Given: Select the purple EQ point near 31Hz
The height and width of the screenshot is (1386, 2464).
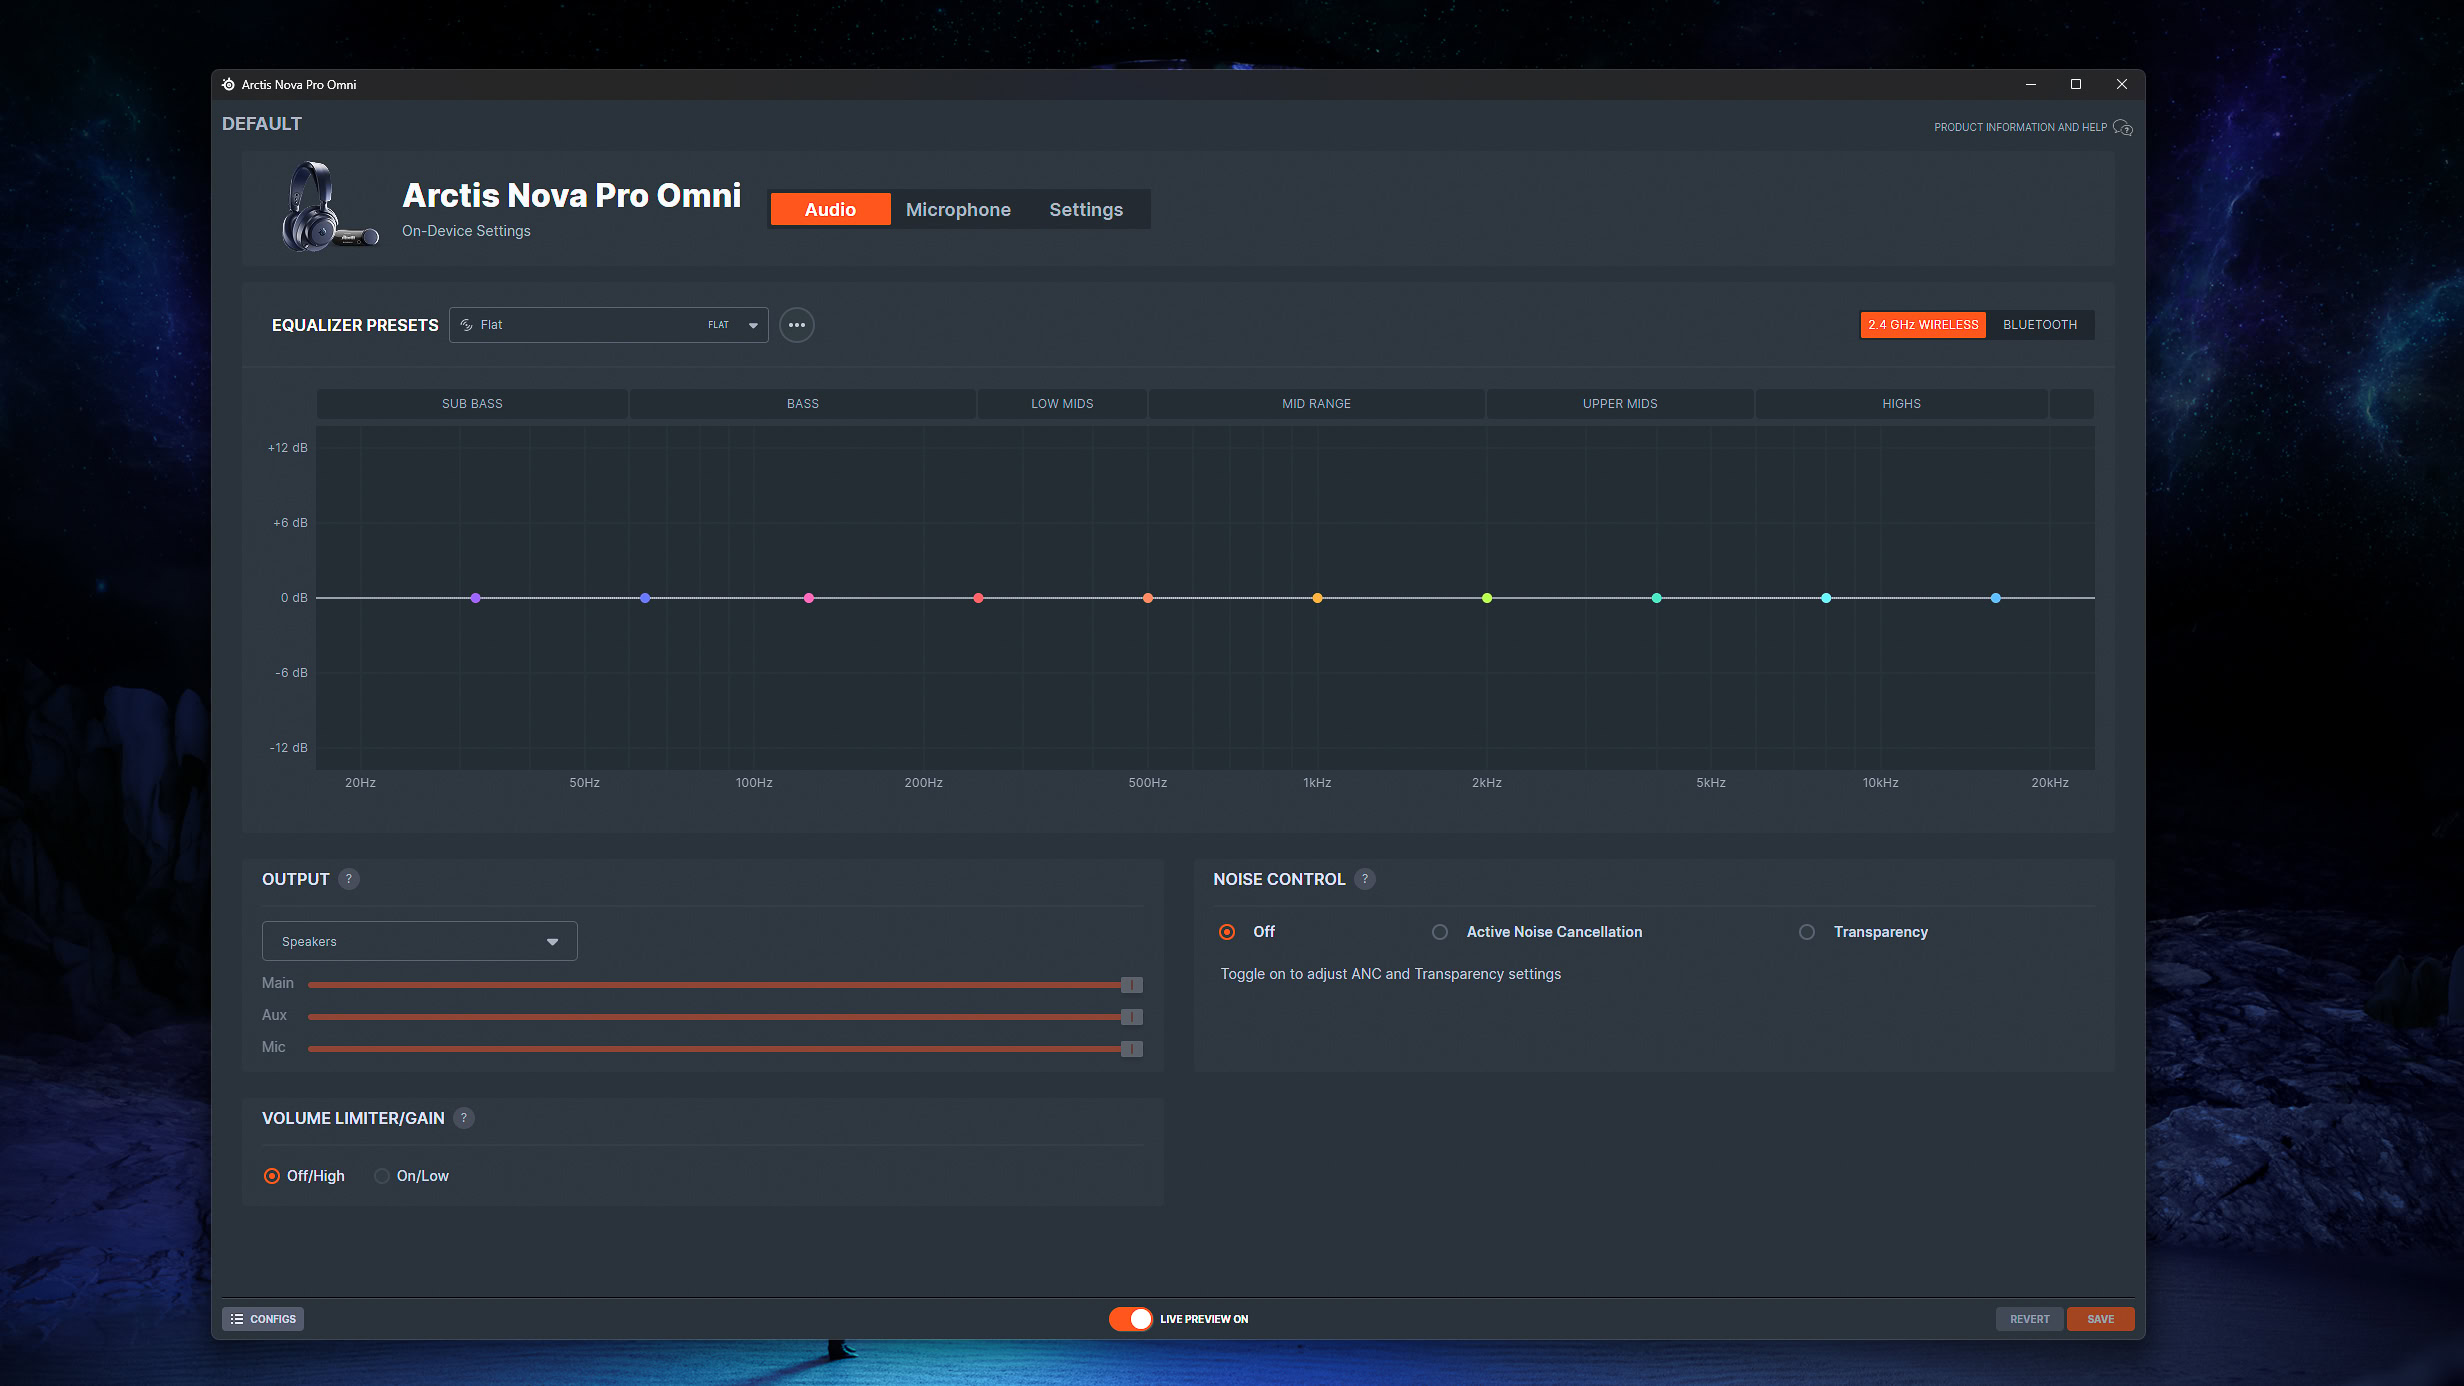Looking at the screenshot, I should click(x=475, y=598).
